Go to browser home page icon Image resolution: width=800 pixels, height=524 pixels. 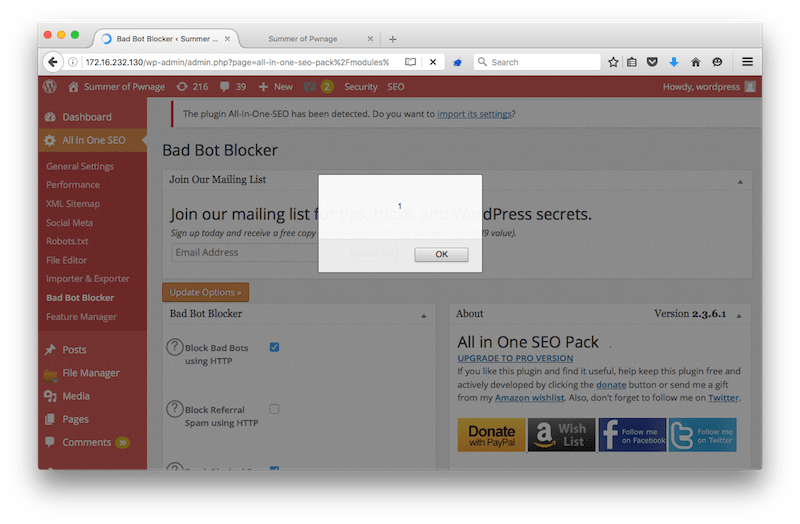[x=695, y=62]
